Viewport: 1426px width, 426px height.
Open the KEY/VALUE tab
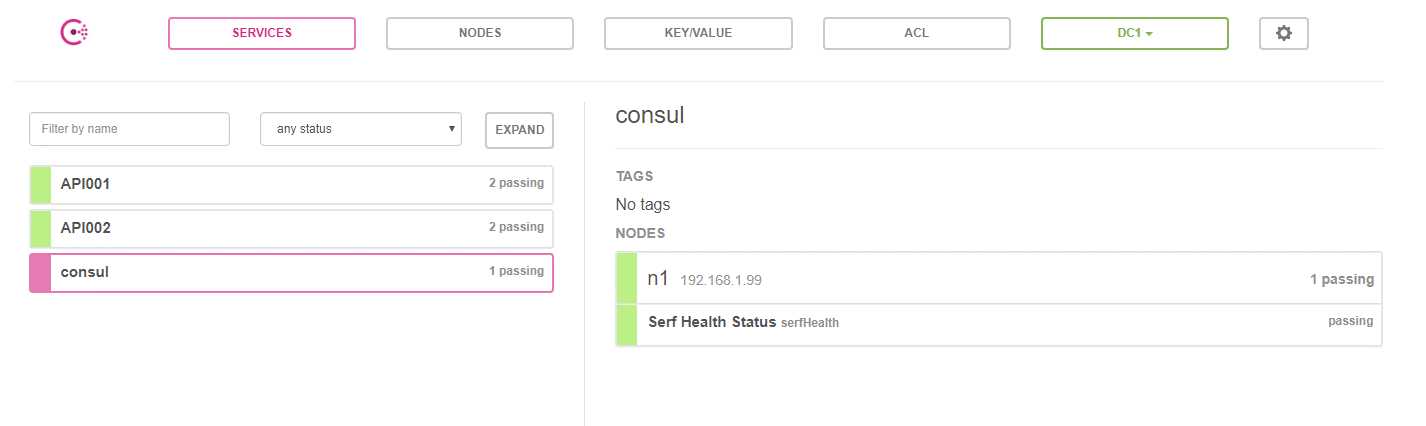698,33
